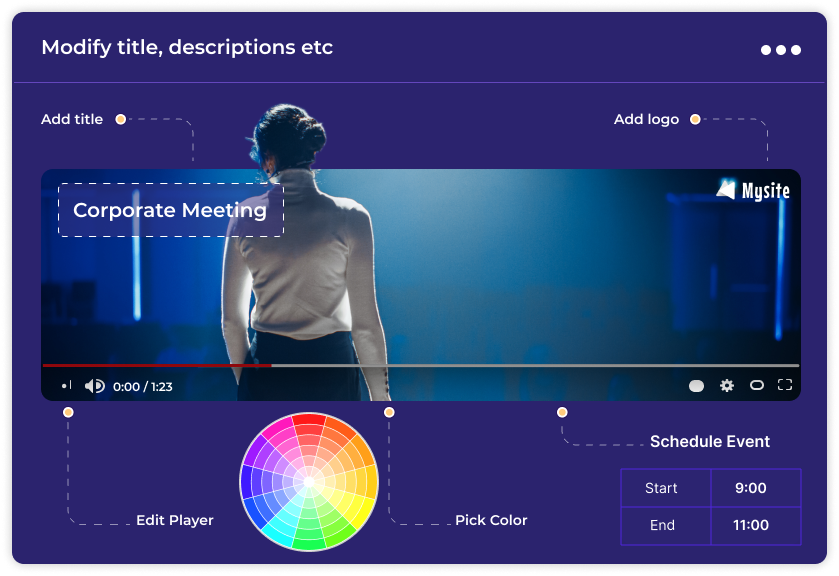This screenshot has height=576, width=839.
Task: Open the player settings gear
Action: (x=727, y=385)
